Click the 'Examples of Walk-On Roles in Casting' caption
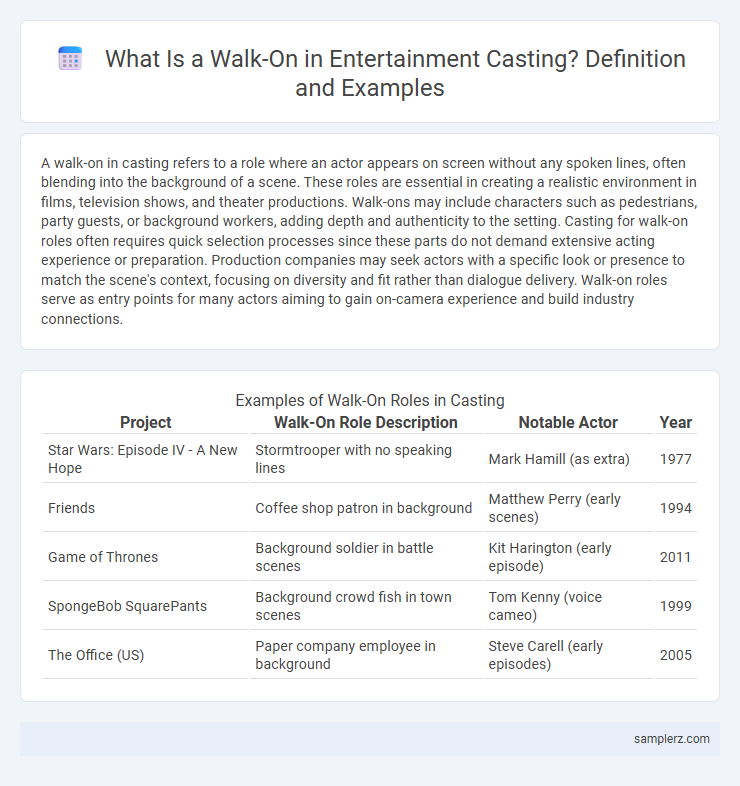 370,400
